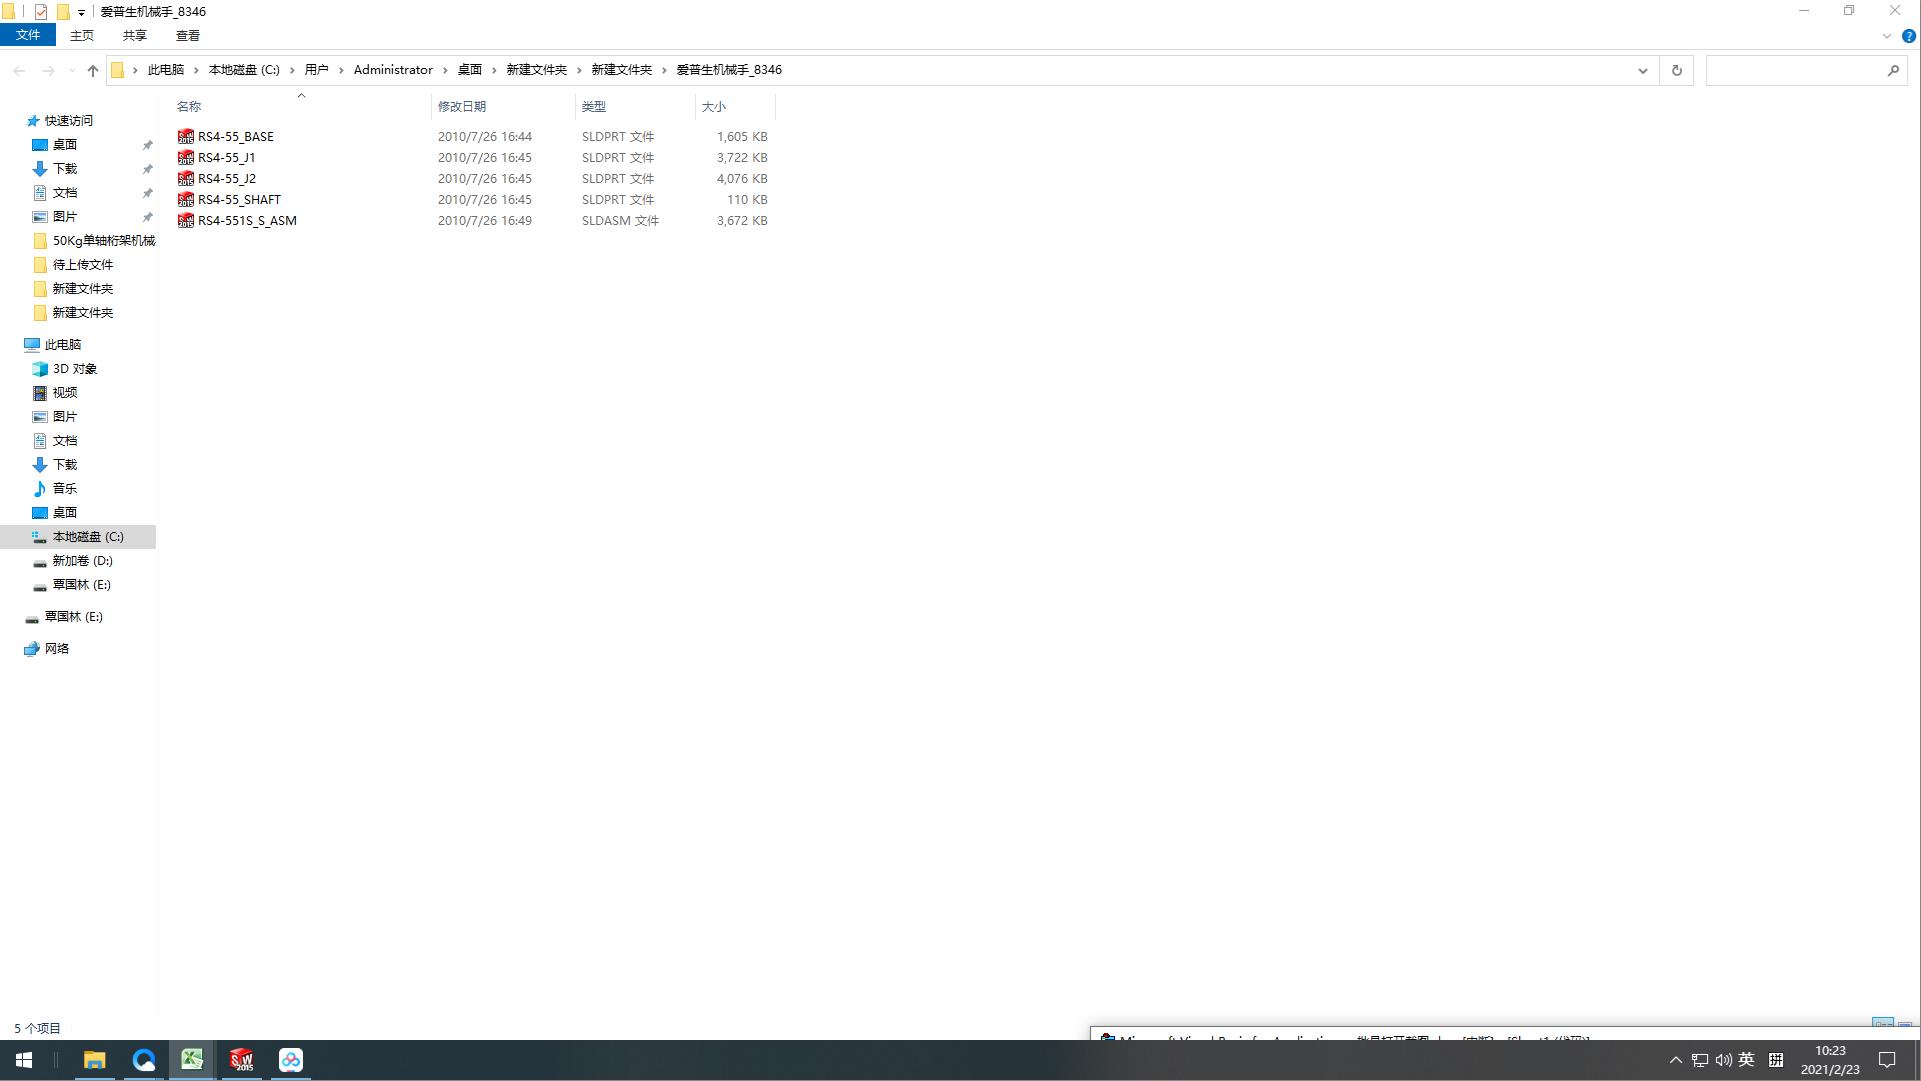
Task: Refresh the current folder view
Action: [1677, 70]
